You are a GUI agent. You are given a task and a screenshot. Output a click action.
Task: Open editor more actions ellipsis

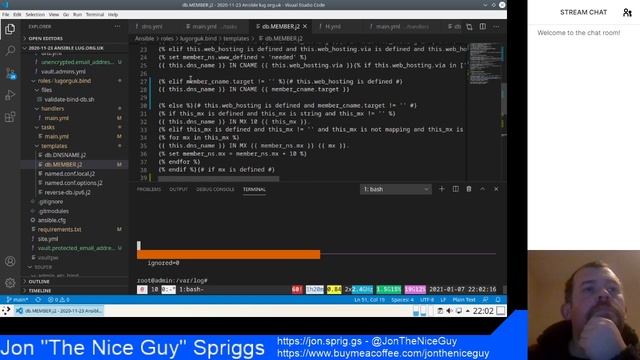tap(496, 27)
